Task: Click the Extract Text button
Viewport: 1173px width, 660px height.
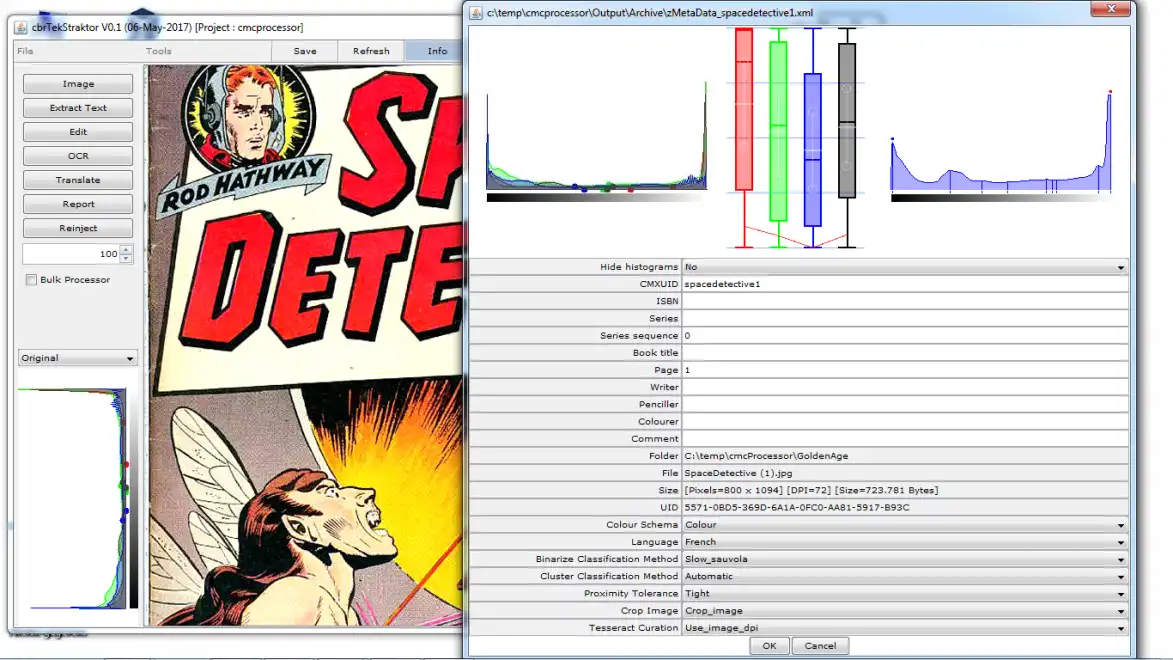Action: coord(78,108)
